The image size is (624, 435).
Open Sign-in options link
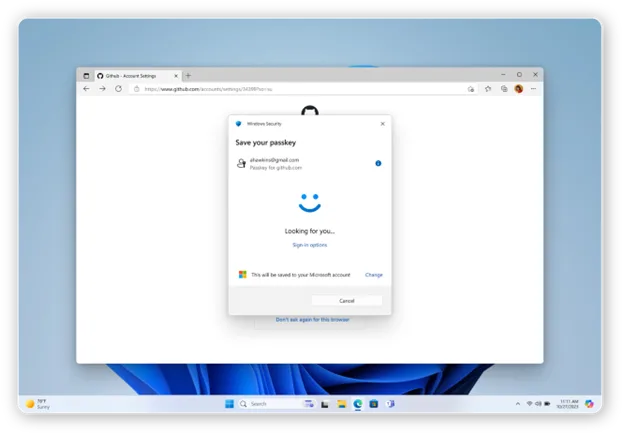click(310, 245)
